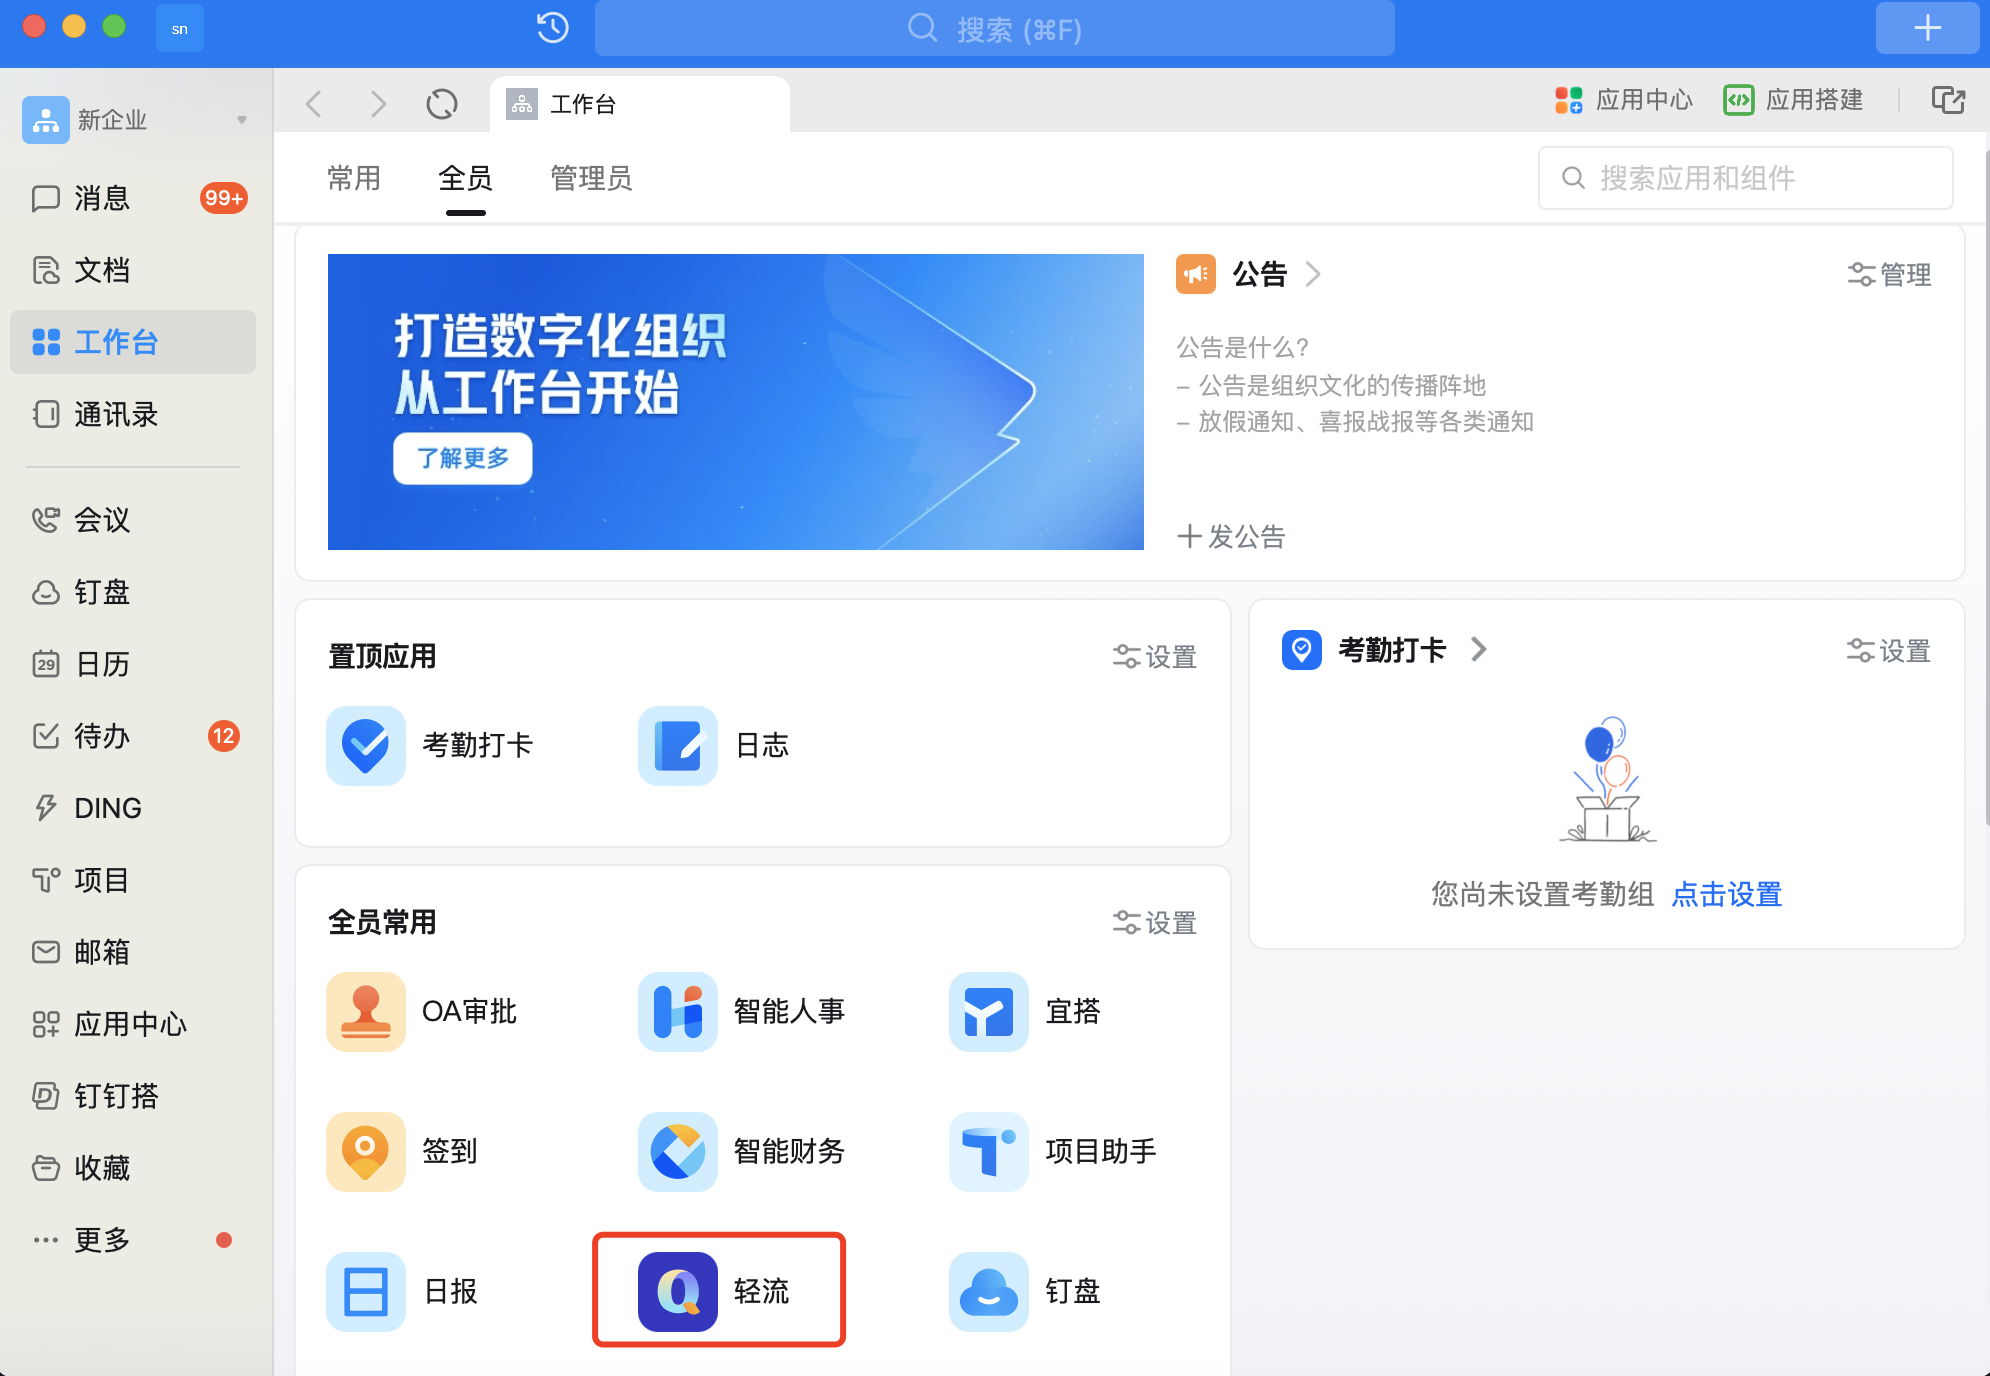Open 项目 in the sidebar
This screenshot has height=1376, width=1990.
pyautogui.click(x=133, y=880)
